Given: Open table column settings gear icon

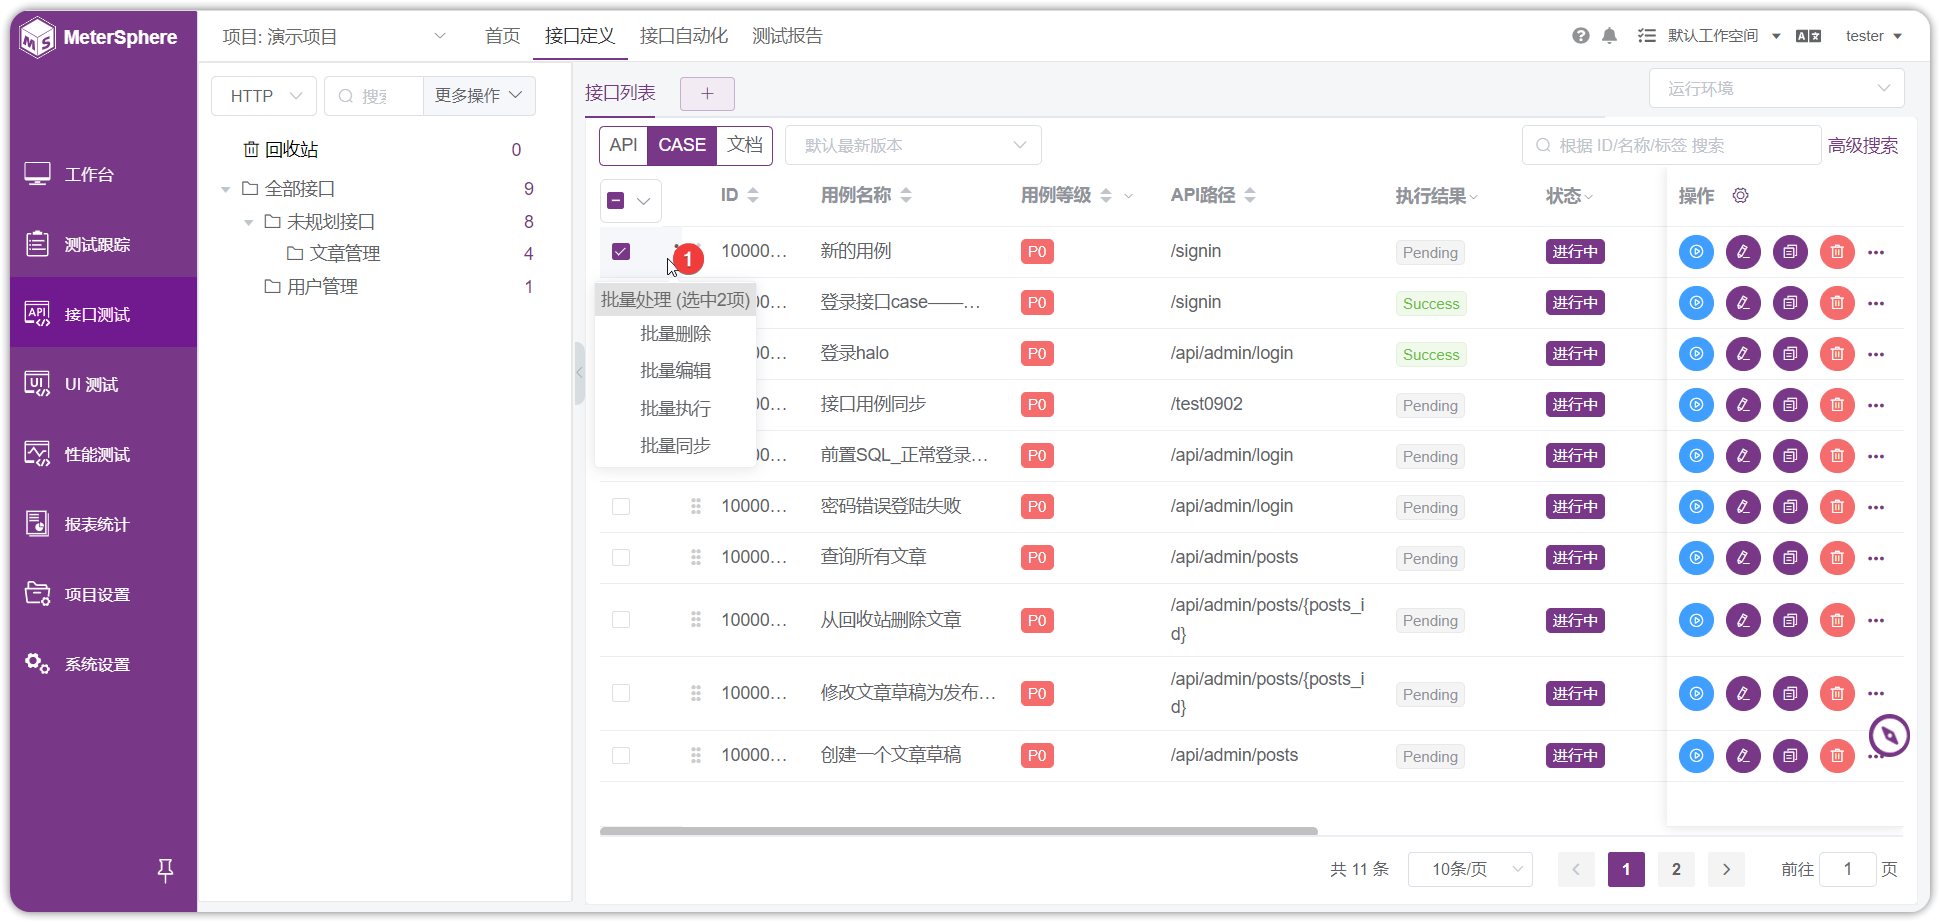Looking at the screenshot, I should pos(1740,195).
